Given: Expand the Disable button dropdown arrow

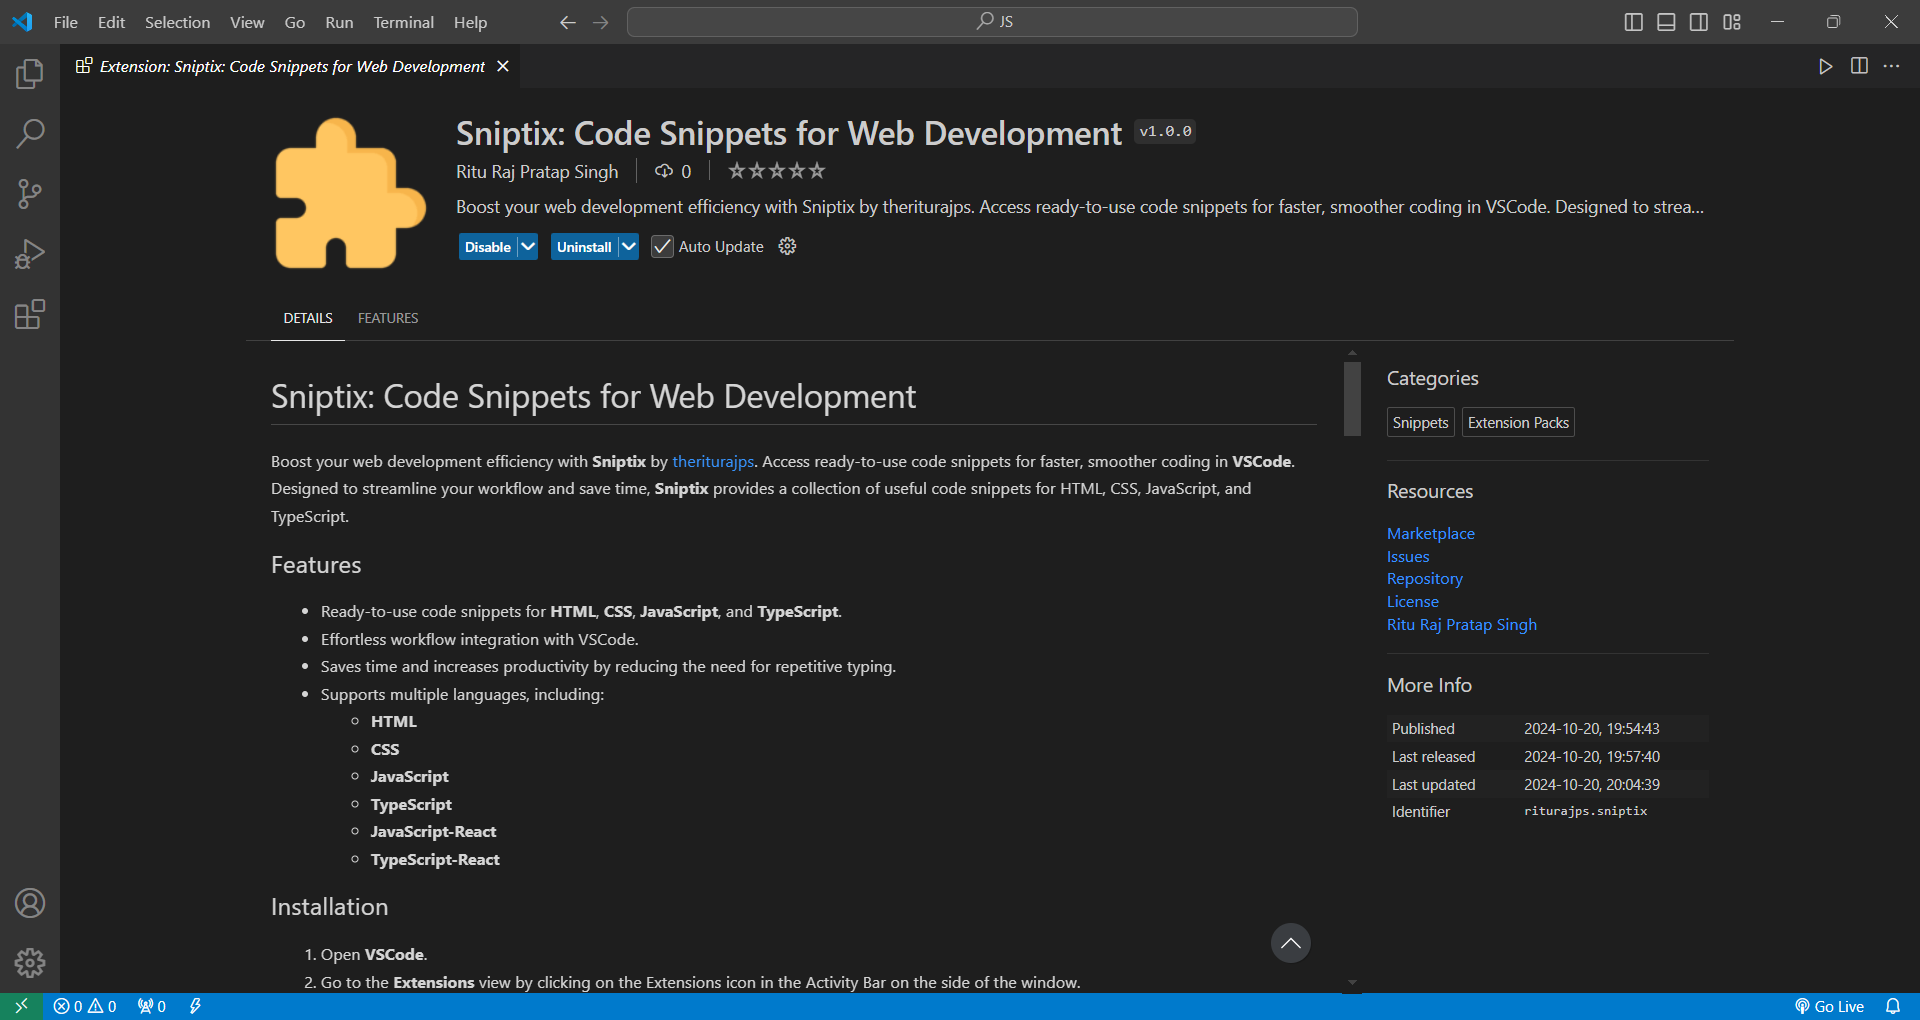Looking at the screenshot, I should [x=528, y=246].
